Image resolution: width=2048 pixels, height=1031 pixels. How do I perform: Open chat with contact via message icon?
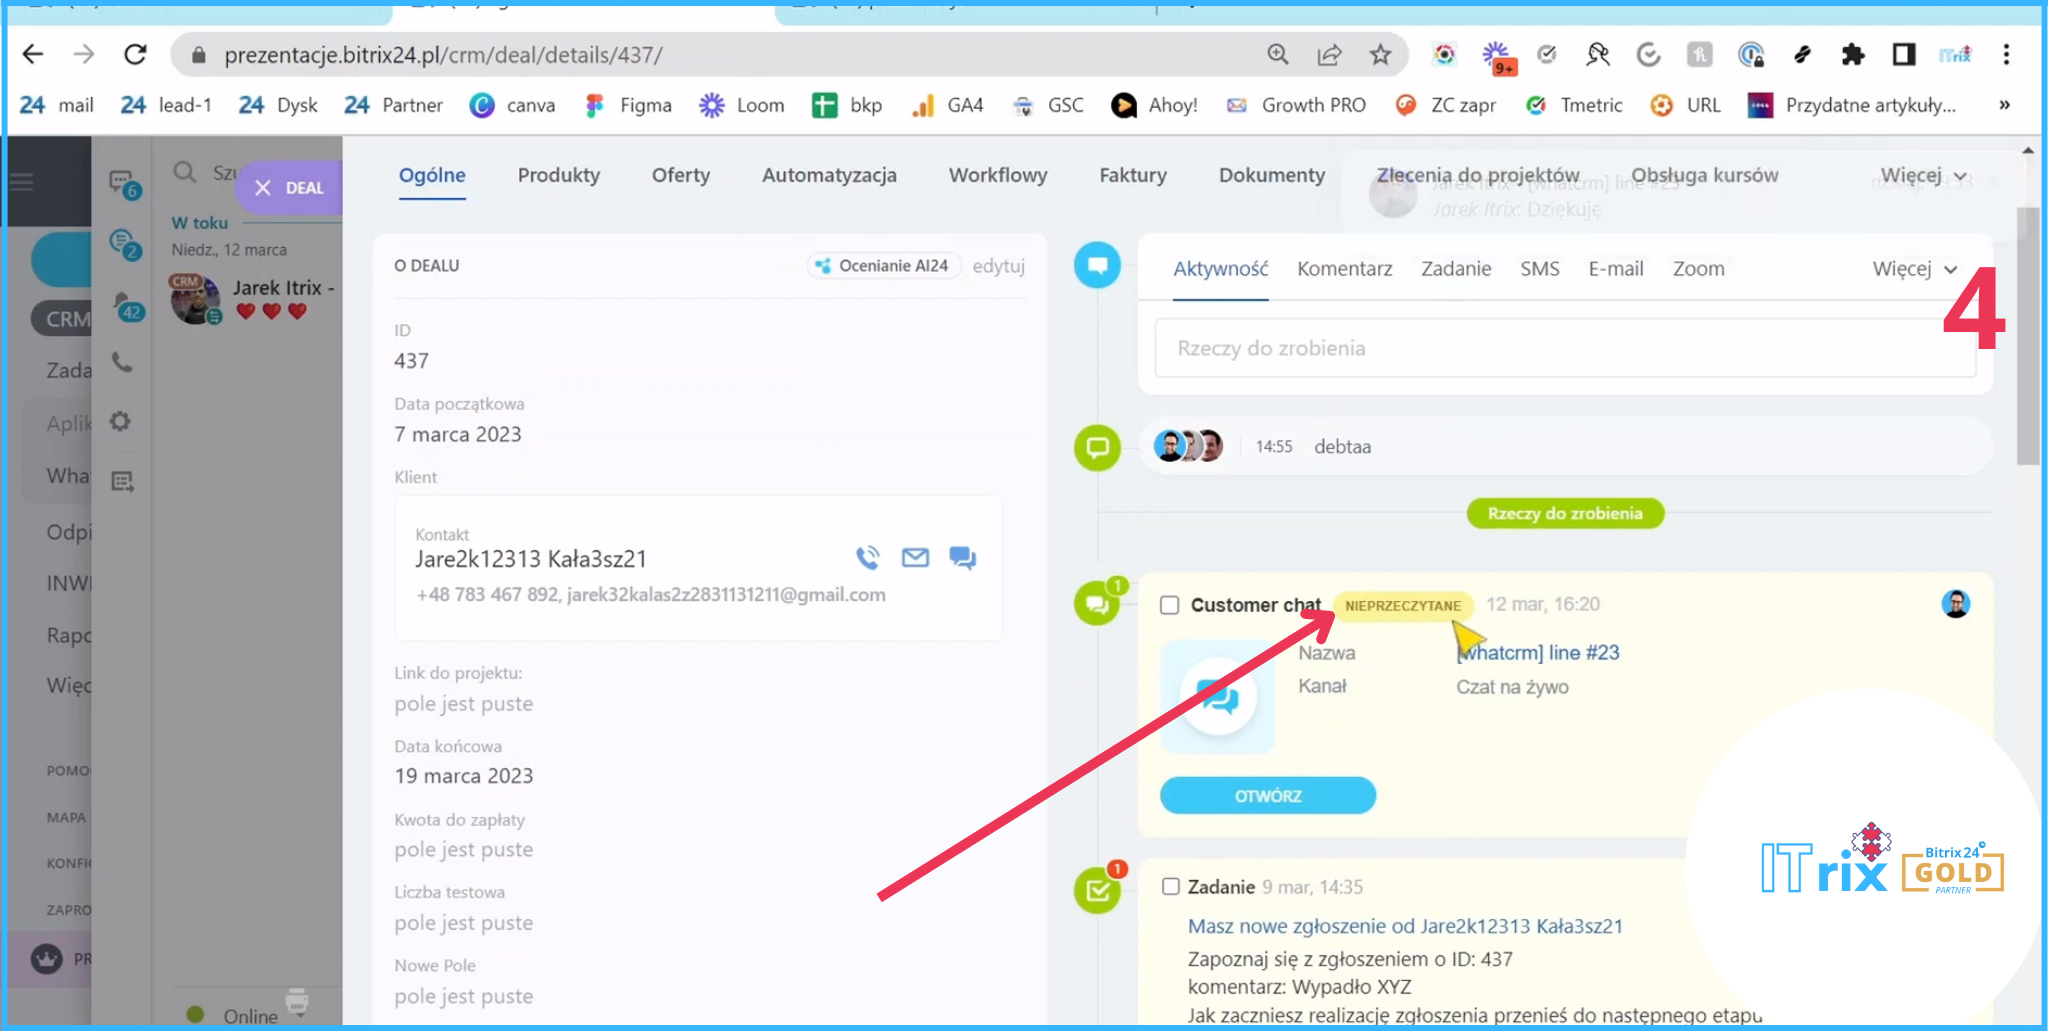[962, 558]
